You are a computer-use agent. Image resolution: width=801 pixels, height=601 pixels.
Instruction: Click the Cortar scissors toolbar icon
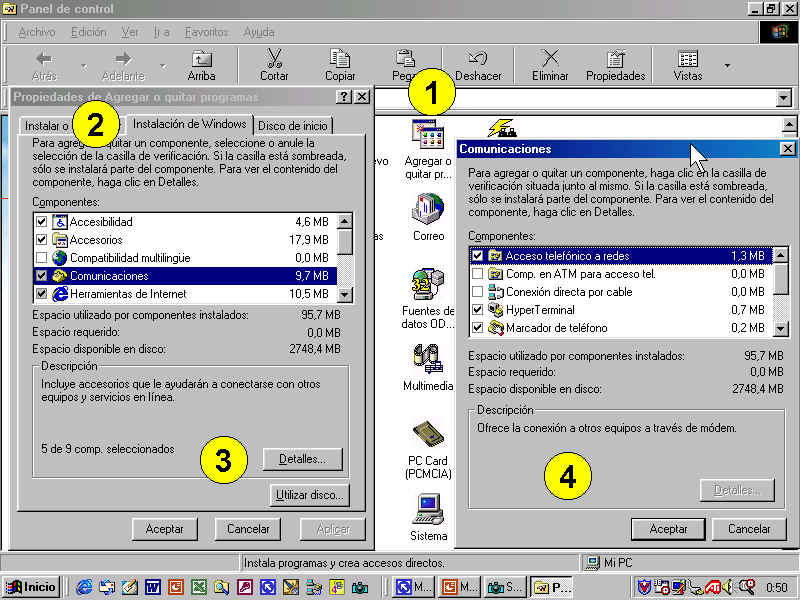[274, 59]
